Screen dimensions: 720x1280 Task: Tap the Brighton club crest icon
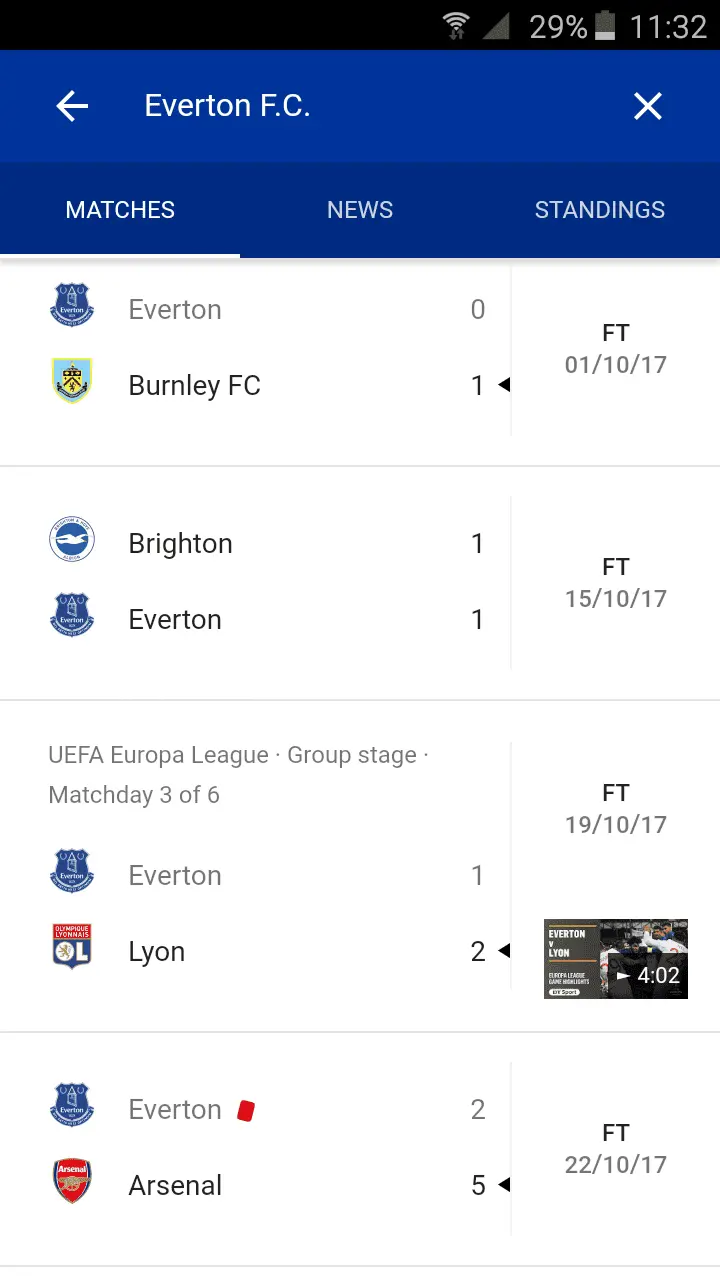click(x=72, y=541)
